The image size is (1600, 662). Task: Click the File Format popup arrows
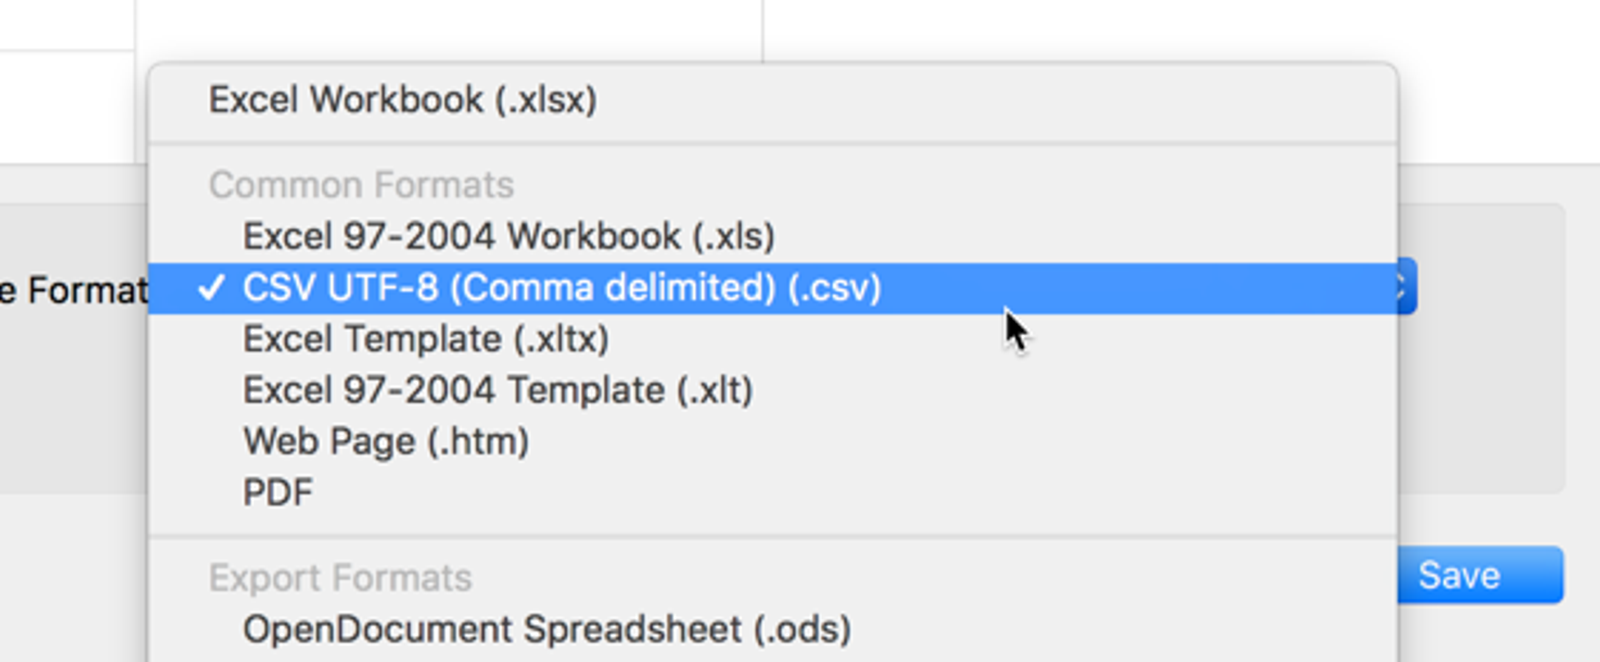[1406, 288]
